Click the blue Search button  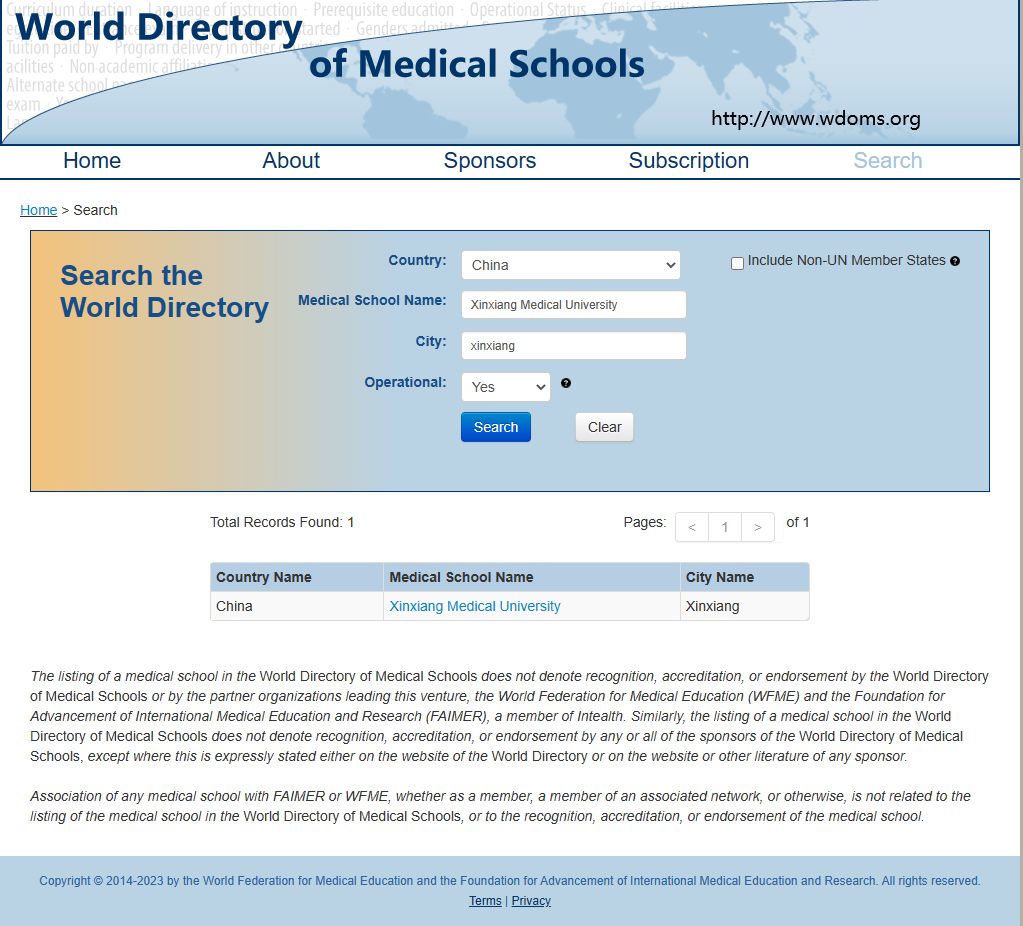496,427
